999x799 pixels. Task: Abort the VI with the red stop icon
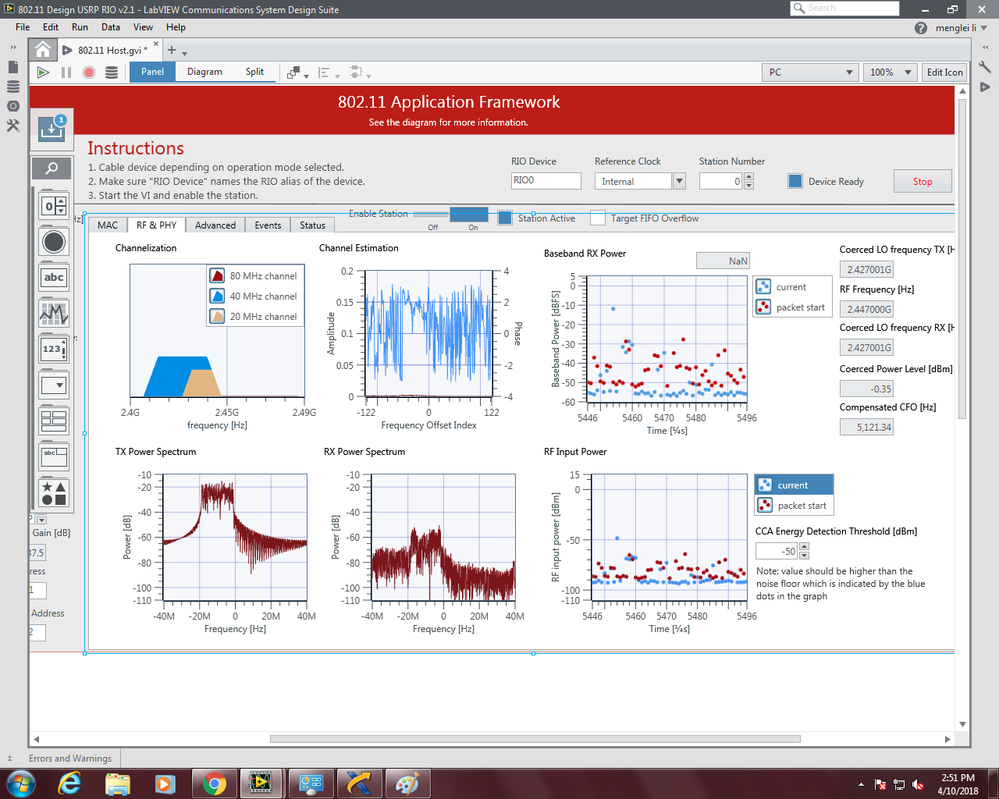point(89,72)
